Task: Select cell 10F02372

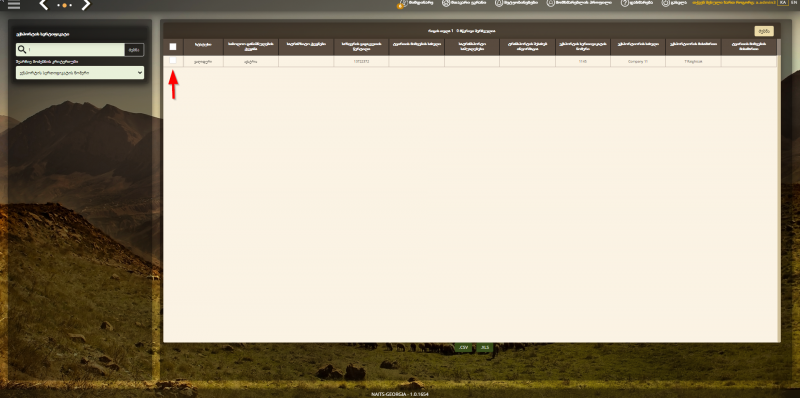Action: pos(361,61)
